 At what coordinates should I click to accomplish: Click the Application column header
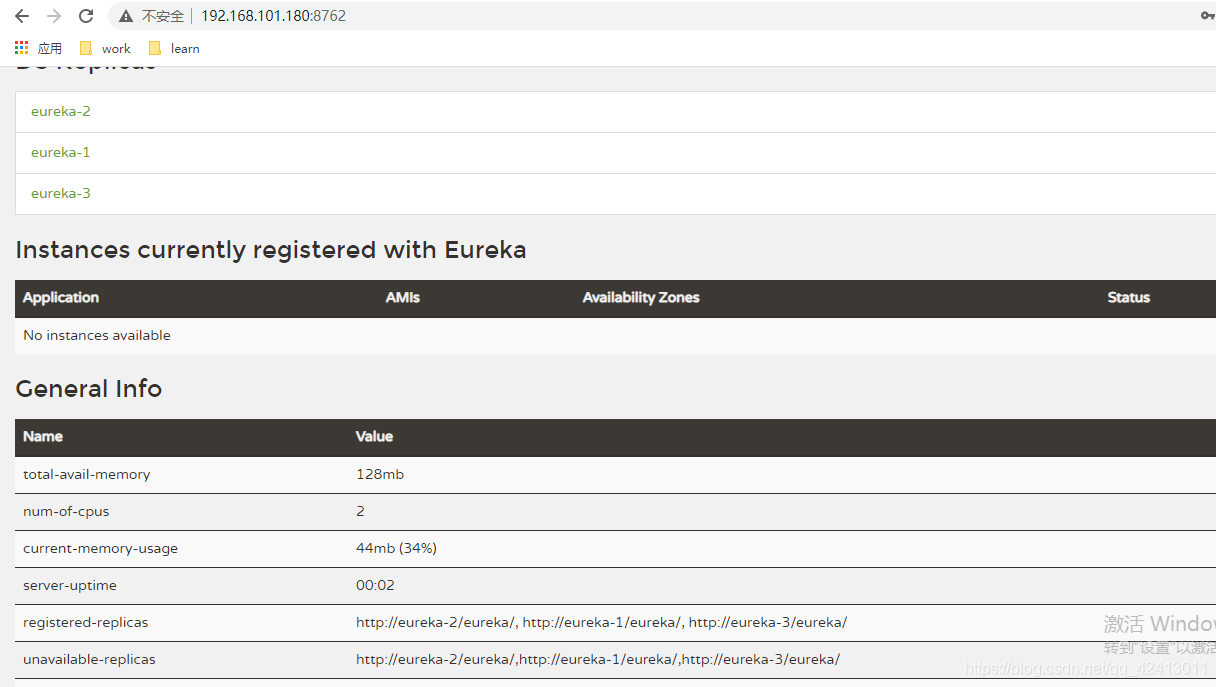pyautogui.click(x=61, y=297)
